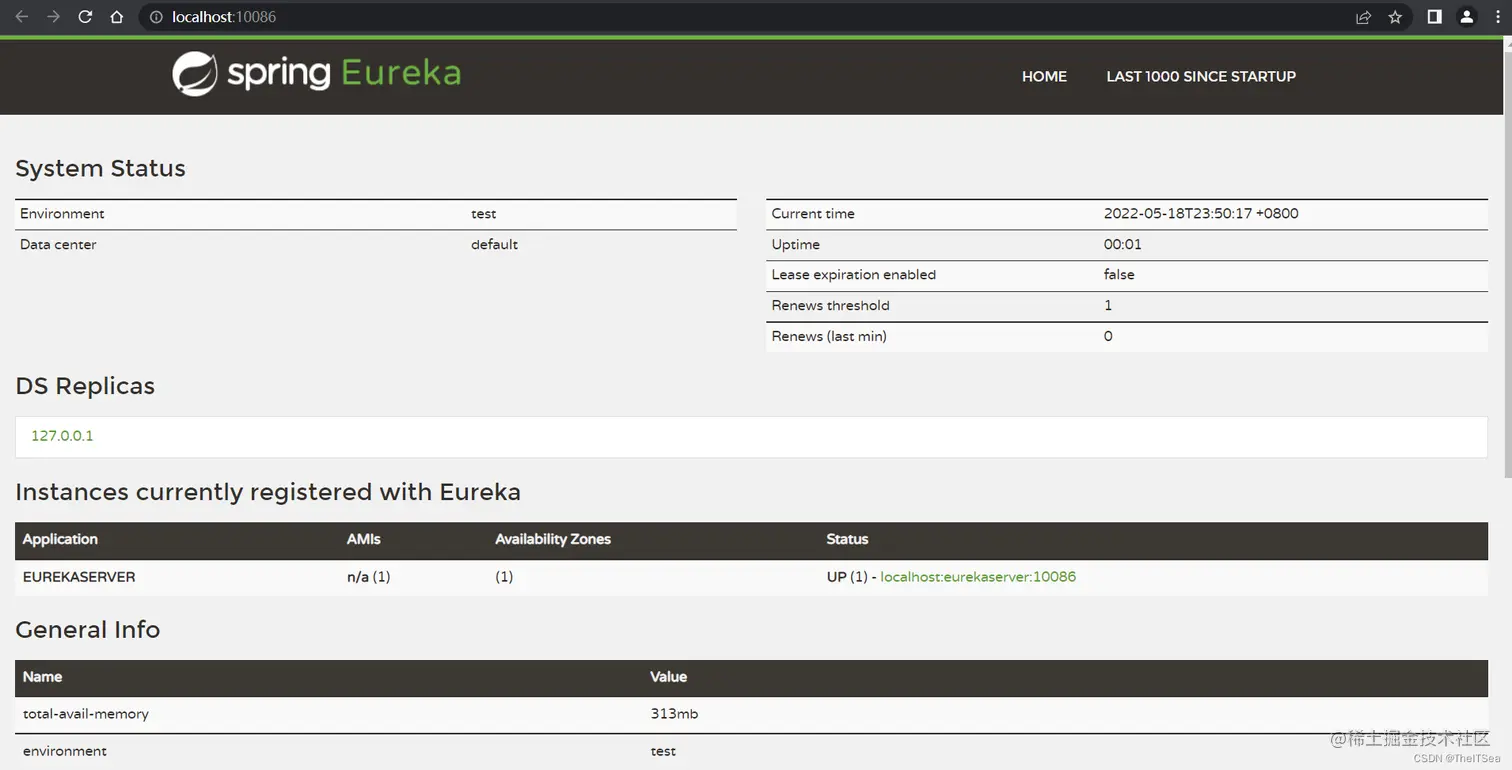Open browser side panel icon
Screen dimensions: 1512x770
(x=1434, y=17)
